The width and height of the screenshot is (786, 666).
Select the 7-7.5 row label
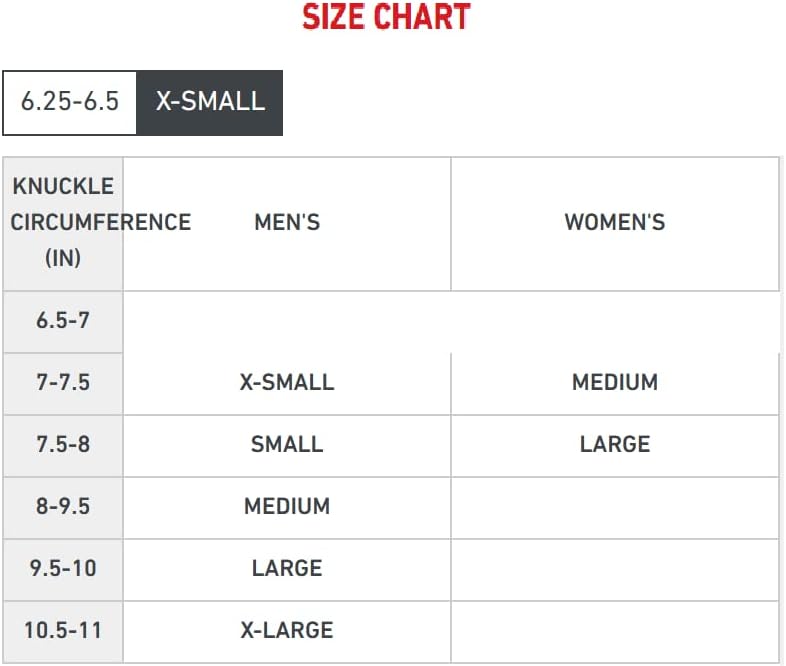[x=63, y=383]
